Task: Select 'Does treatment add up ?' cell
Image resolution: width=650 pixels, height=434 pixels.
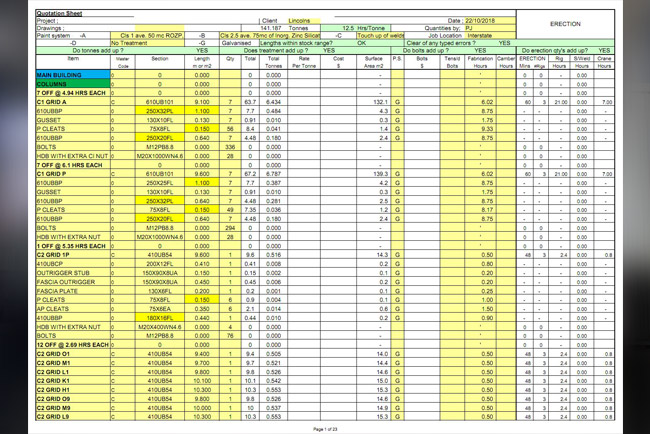Action: coord(276,51)
